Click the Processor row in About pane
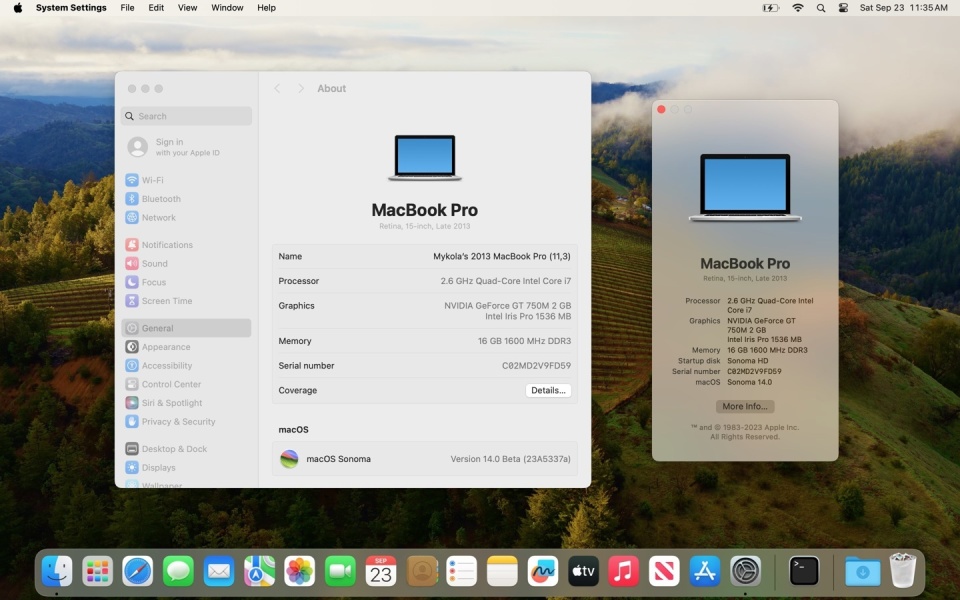 point(424,281)
